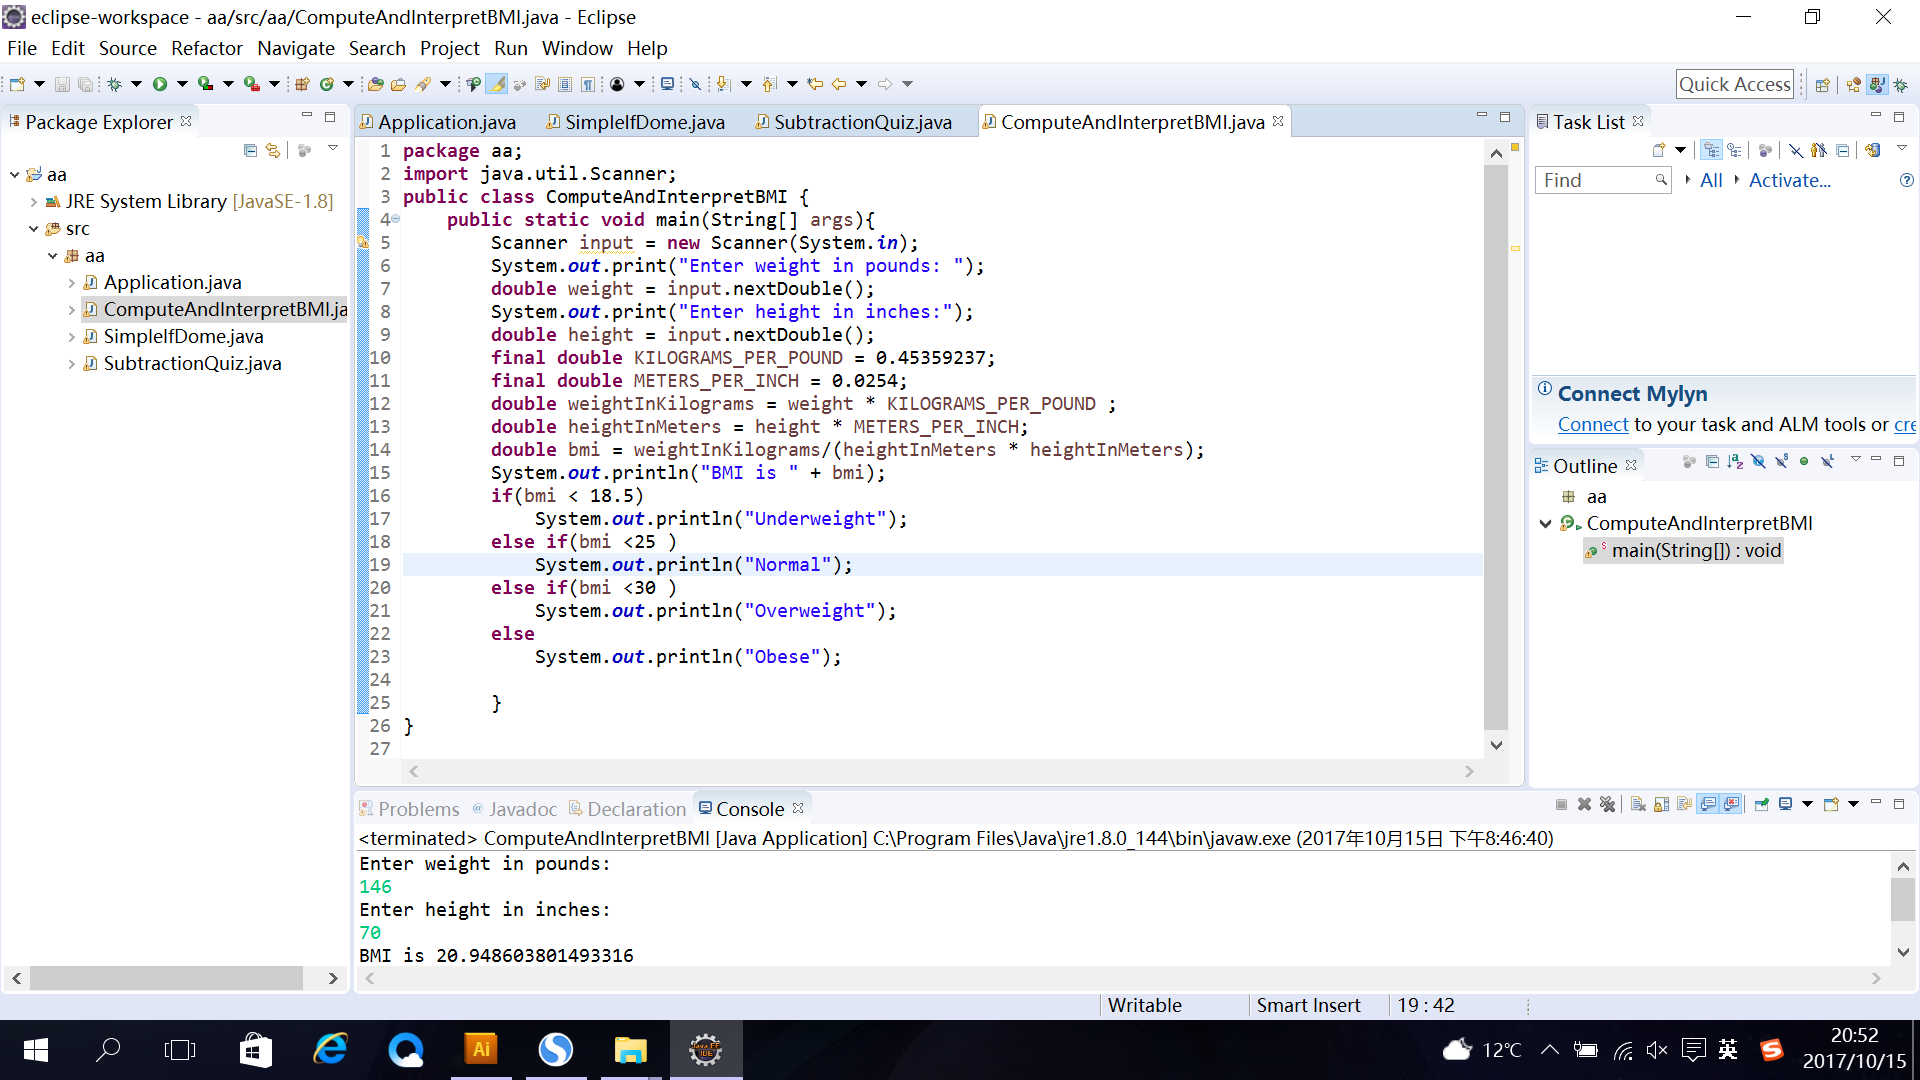Click the Back navigation arrow icon
1920x1080 pixels.
click(x=839, y=84)
